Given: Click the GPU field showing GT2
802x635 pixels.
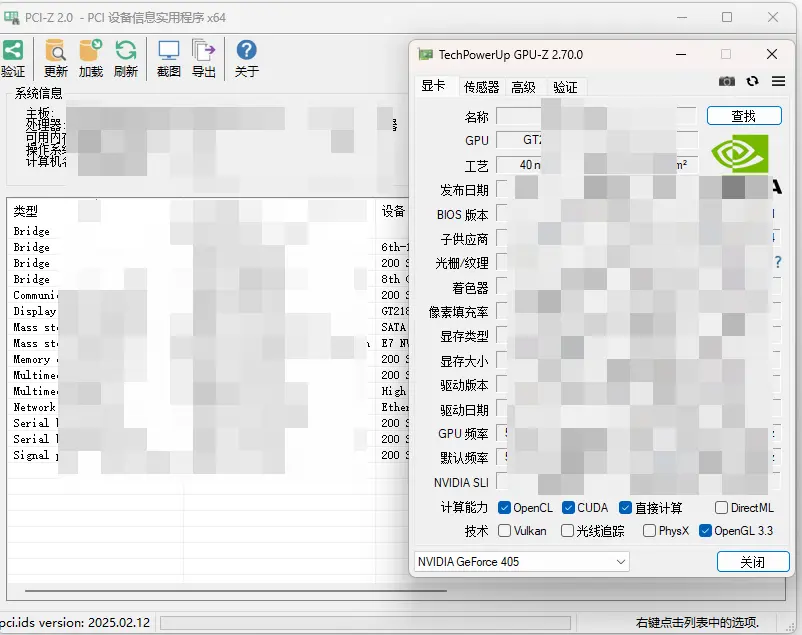Looking at the screenshot, I should coord(597,140).
